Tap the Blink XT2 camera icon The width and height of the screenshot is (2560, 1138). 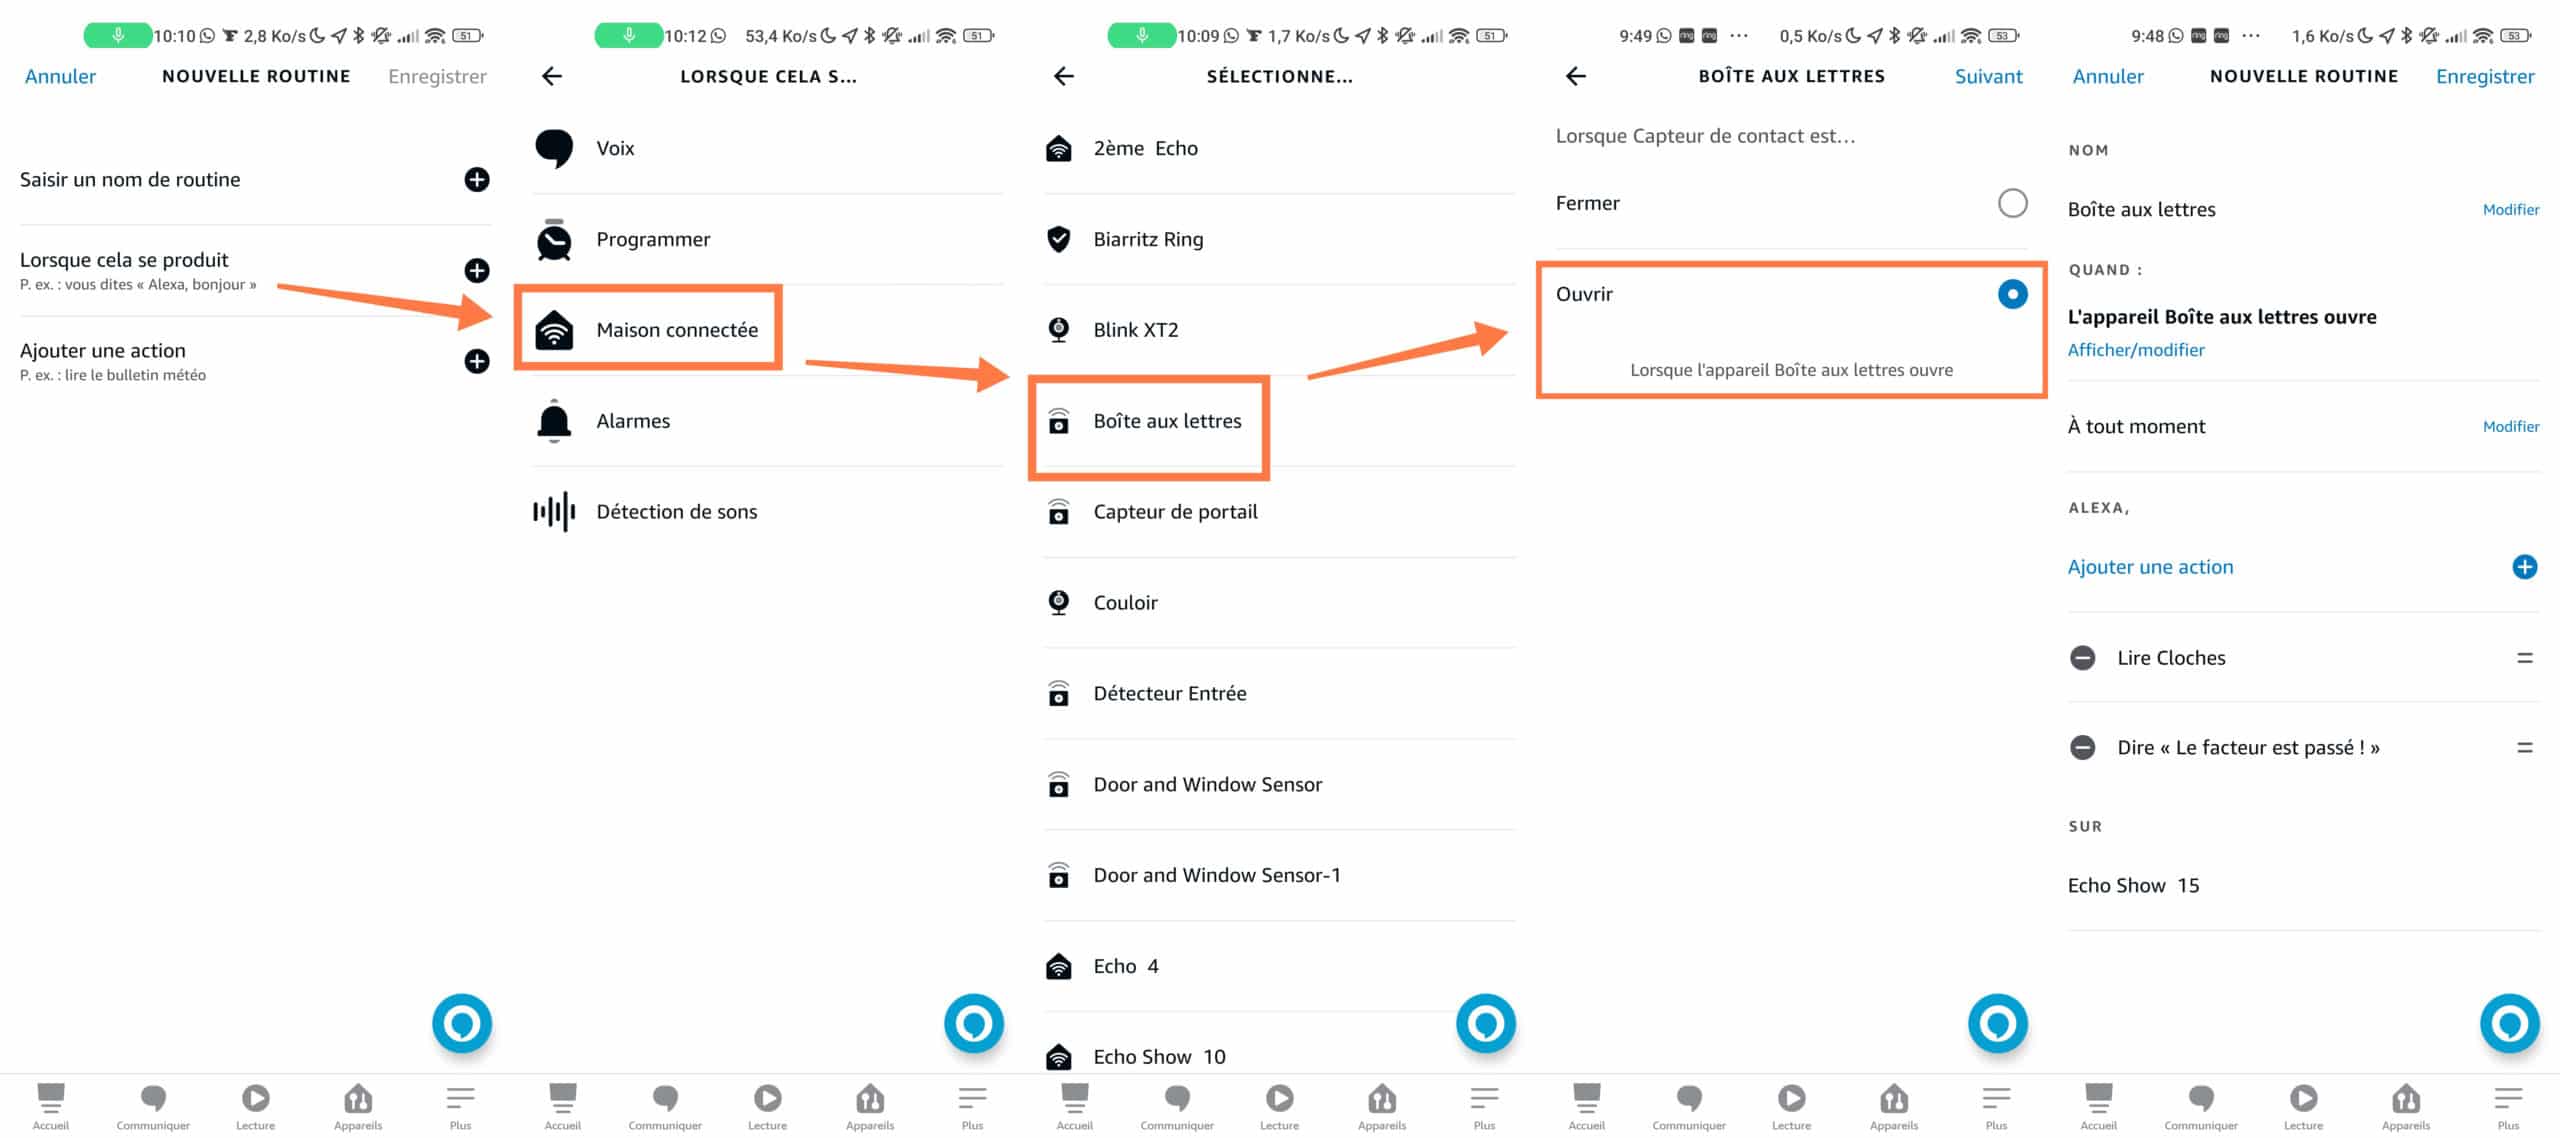(x=1058, y=330)
